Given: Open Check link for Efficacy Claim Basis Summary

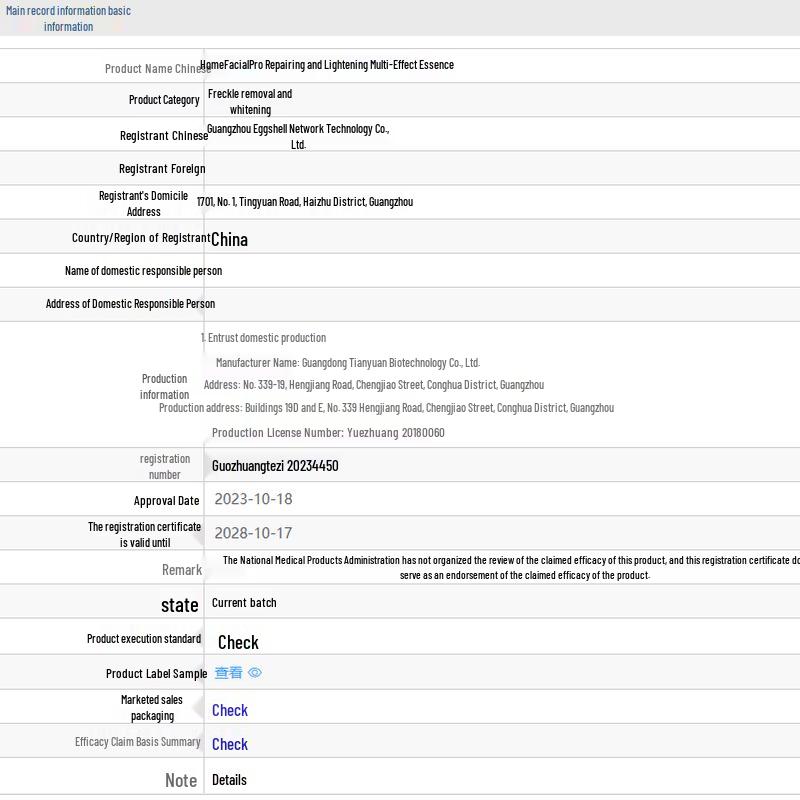Looking at the screenshot, I should click(x=230, y=744).
